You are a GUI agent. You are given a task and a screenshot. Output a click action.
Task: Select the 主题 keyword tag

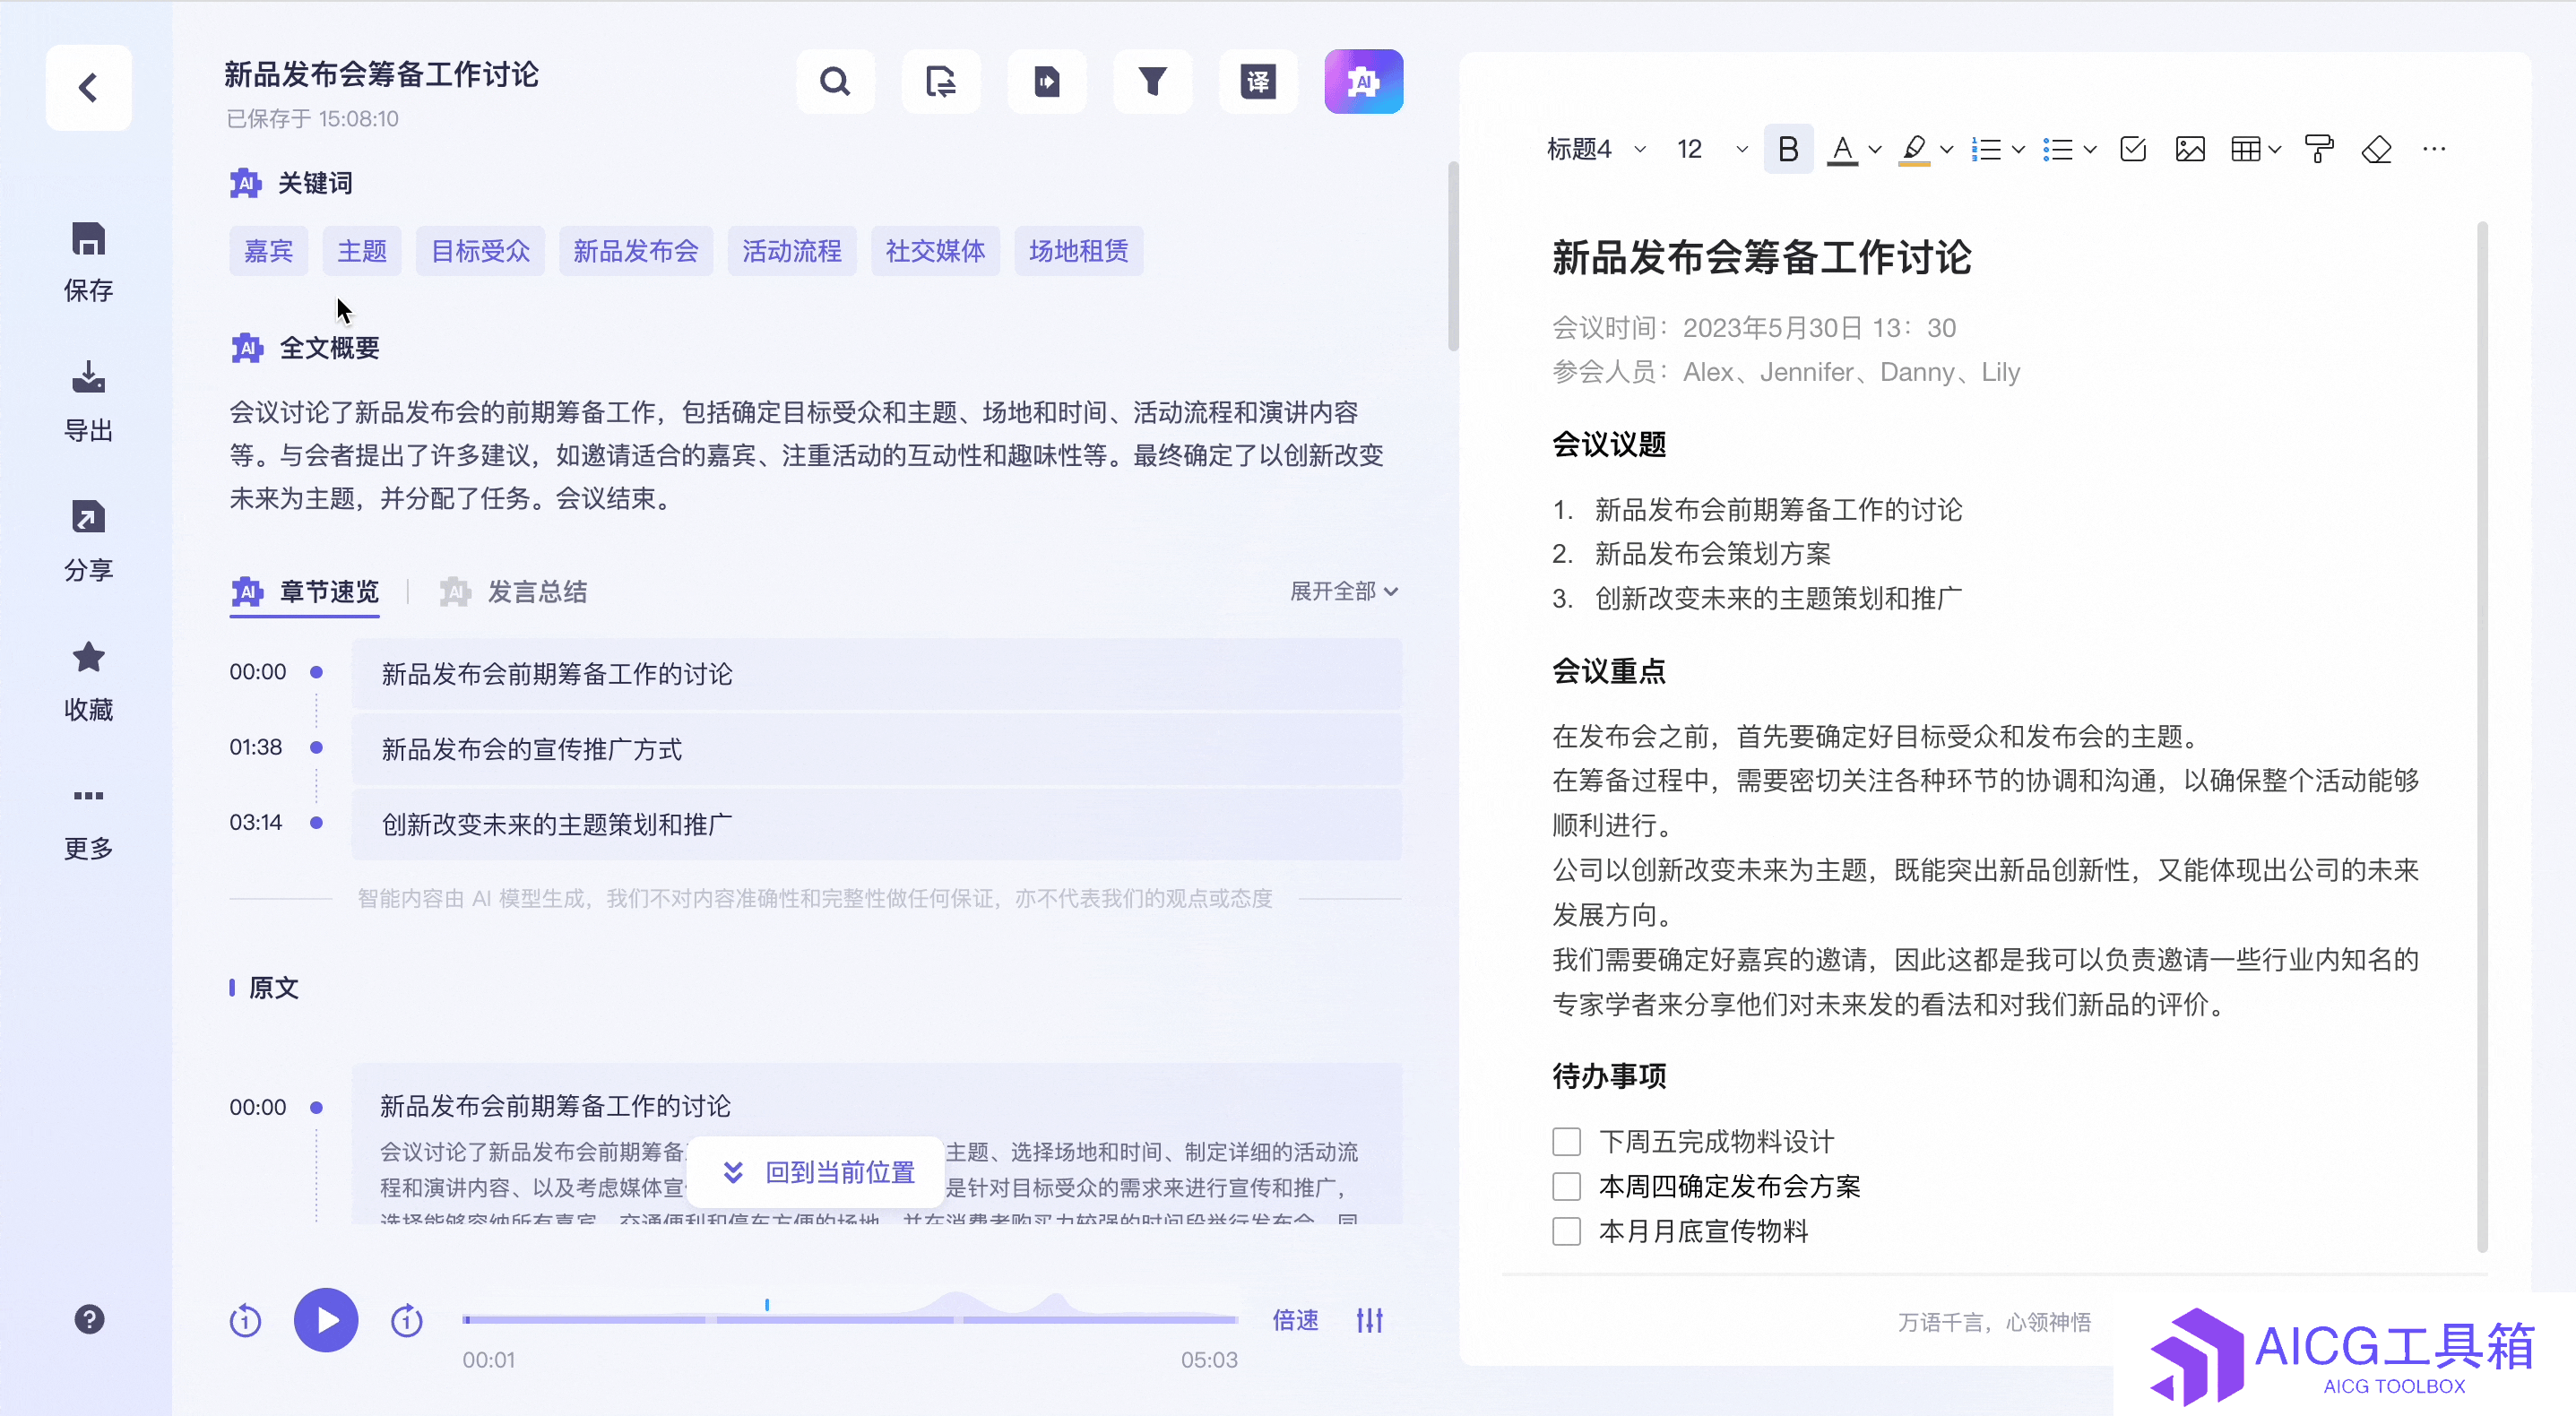362,250
